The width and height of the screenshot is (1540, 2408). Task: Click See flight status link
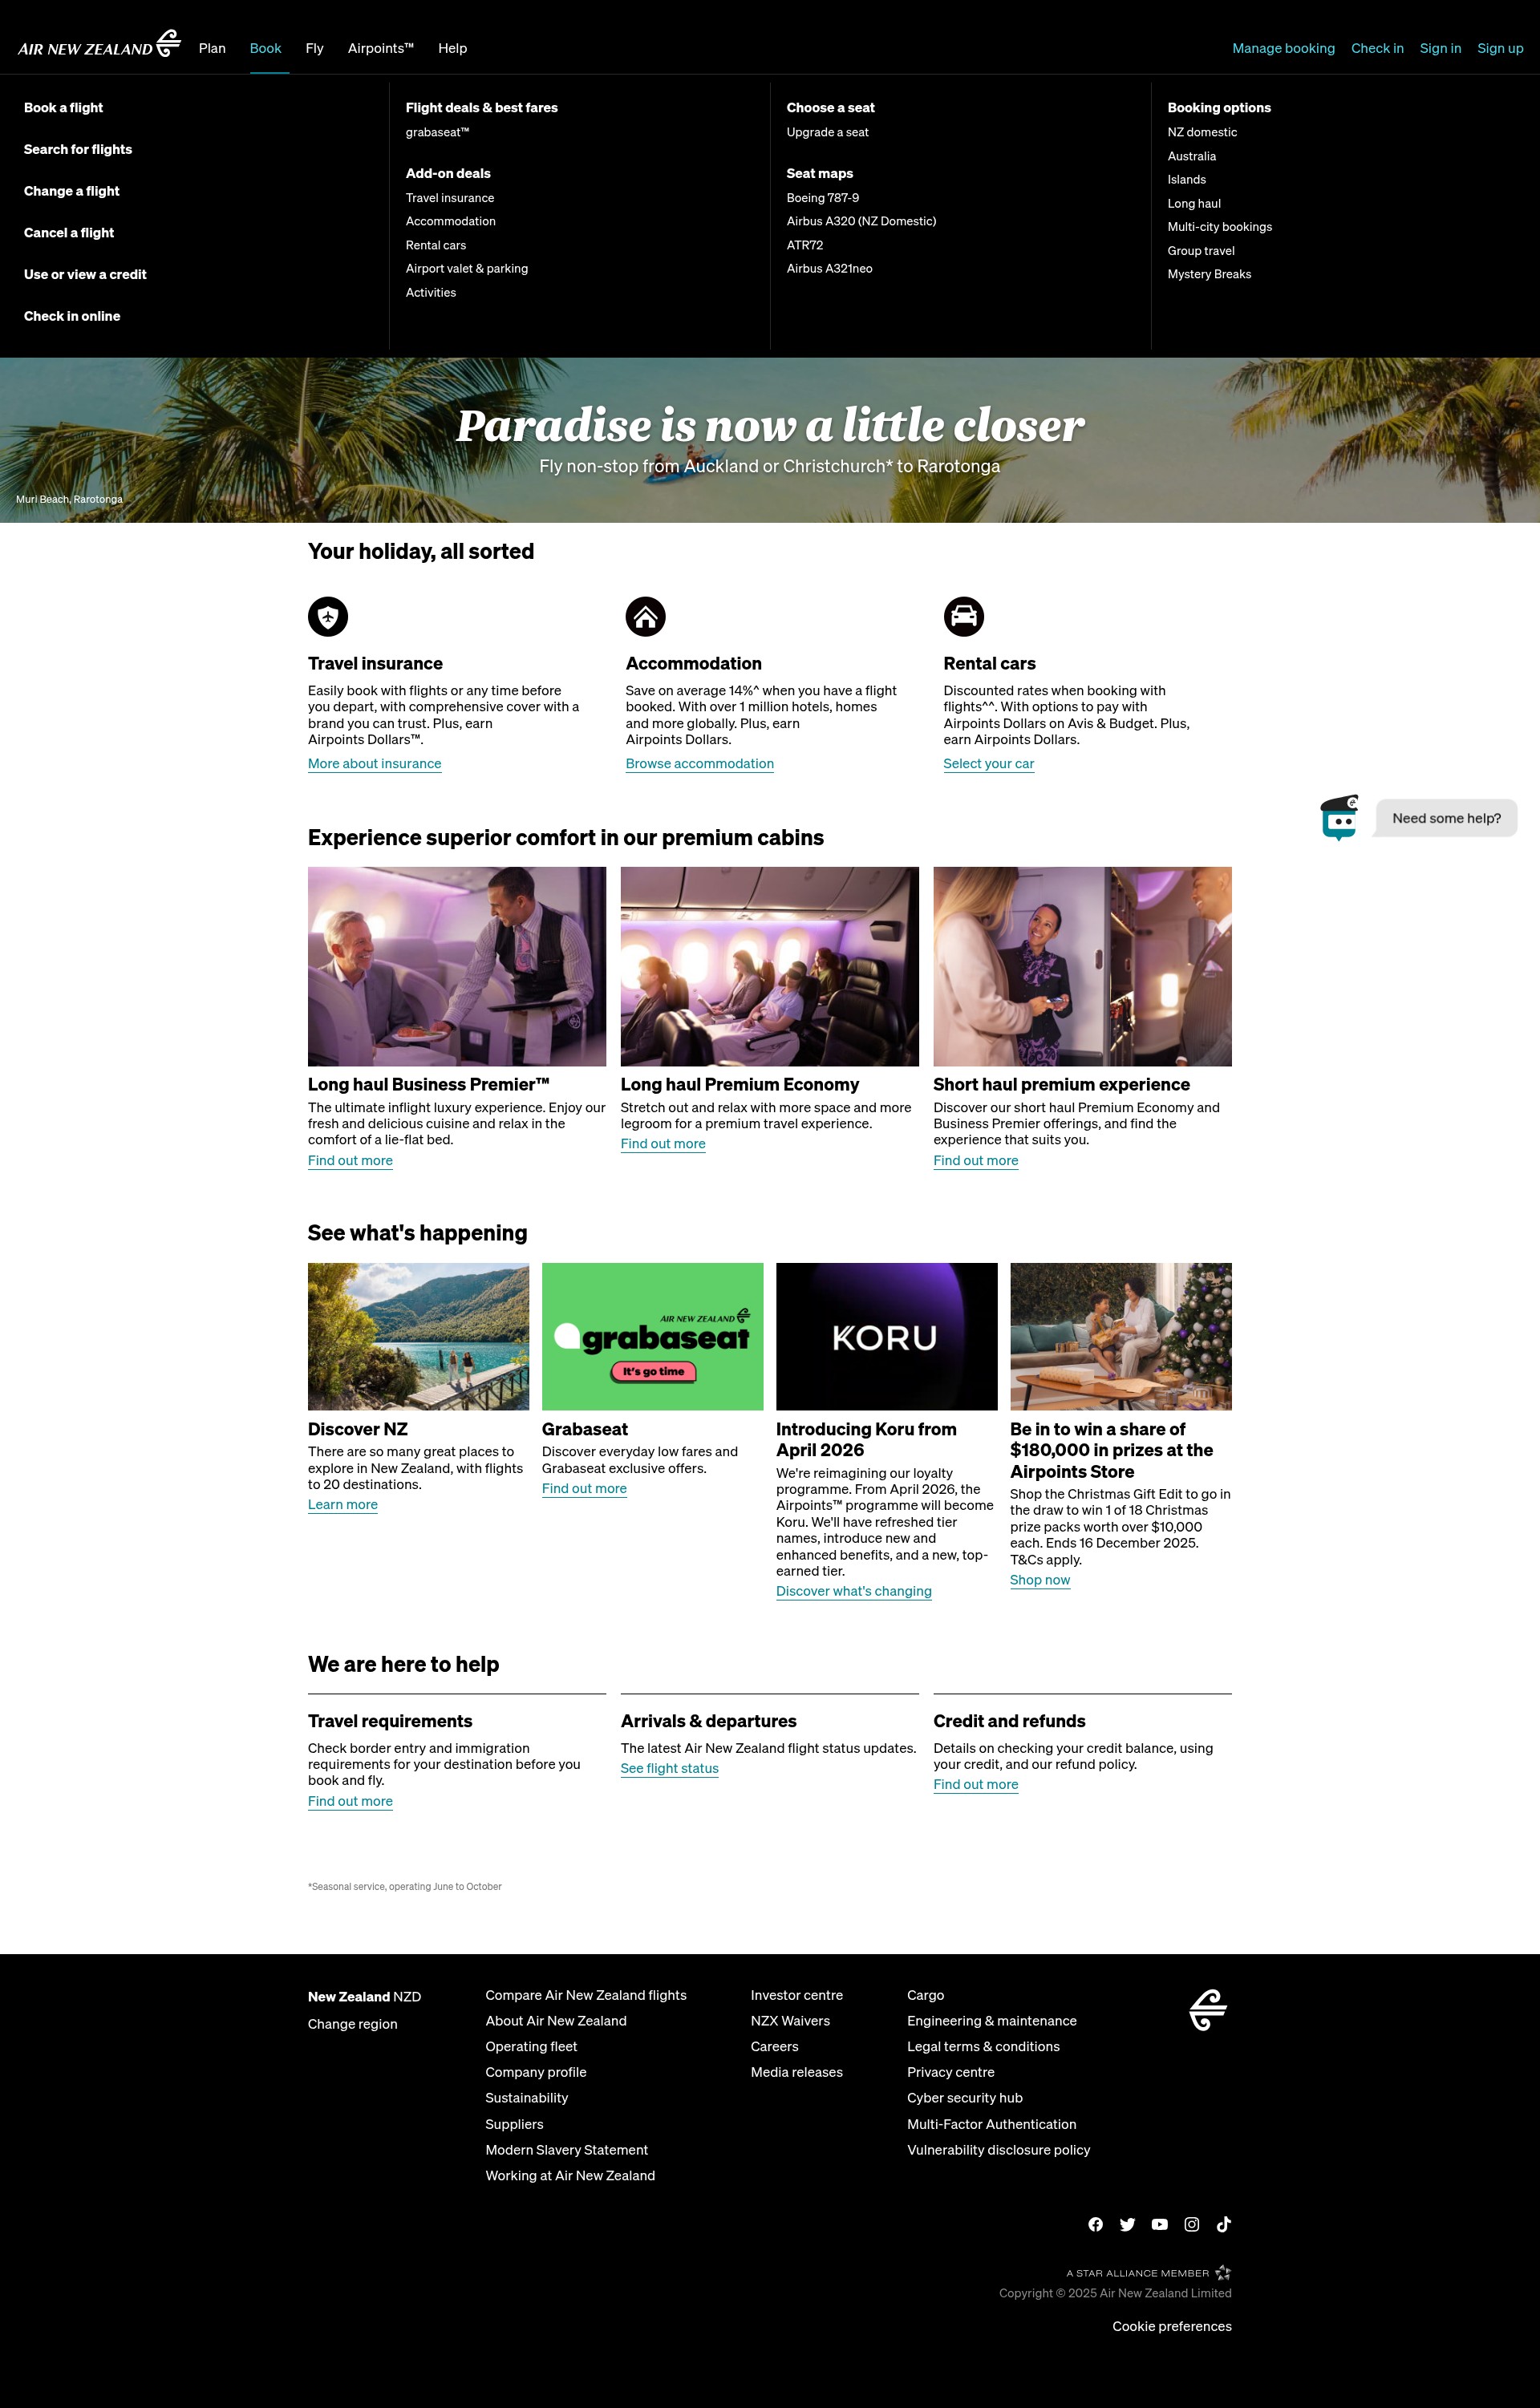(669, 1768)
